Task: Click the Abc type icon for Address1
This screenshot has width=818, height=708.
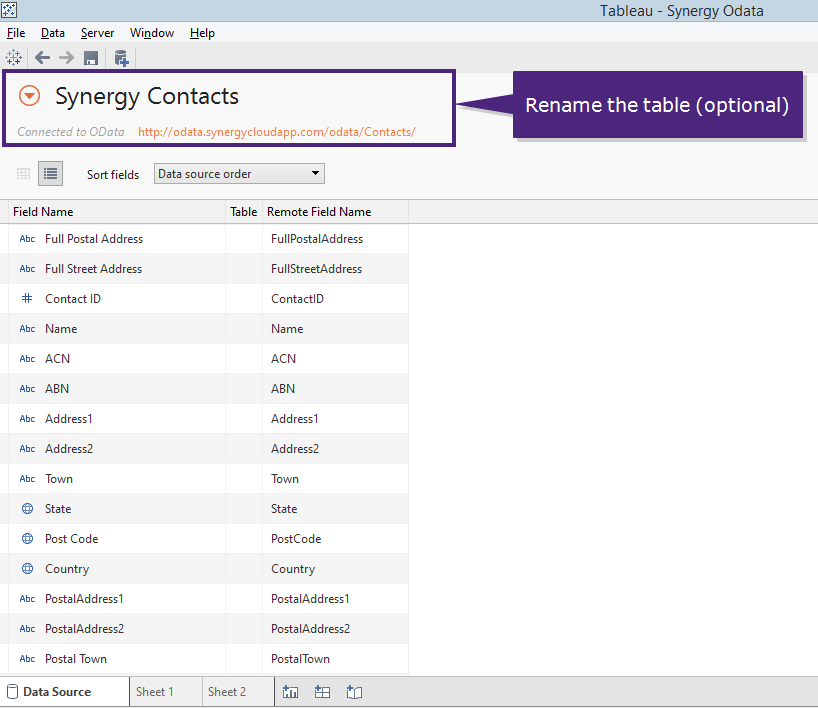Action: [27, 419]
